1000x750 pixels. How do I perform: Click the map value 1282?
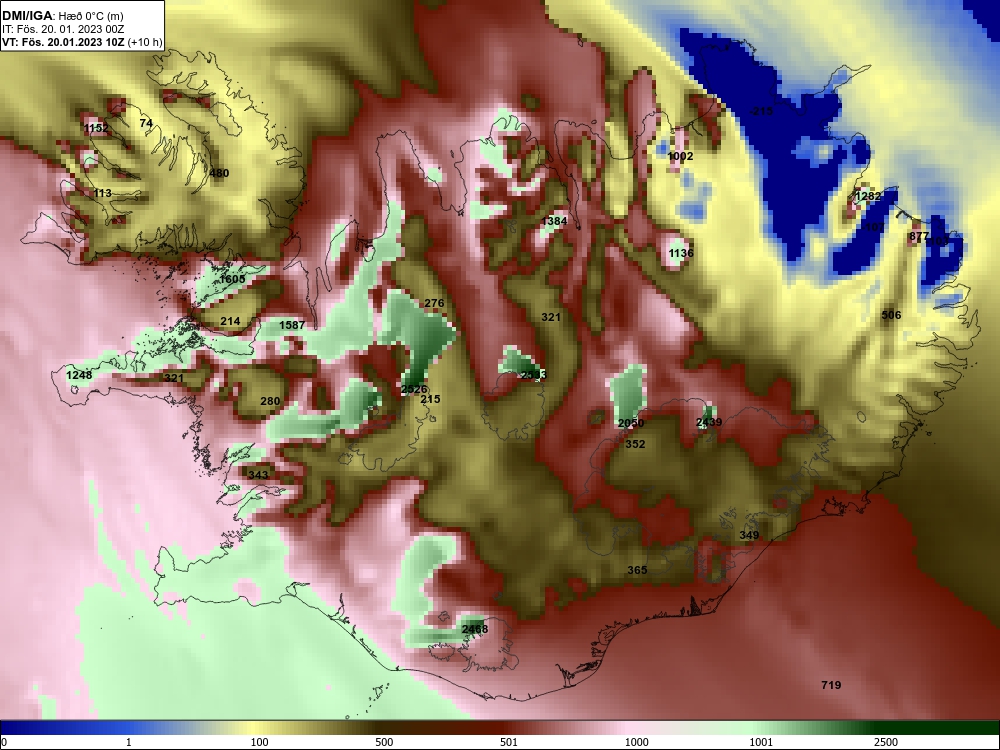point(868,196)
